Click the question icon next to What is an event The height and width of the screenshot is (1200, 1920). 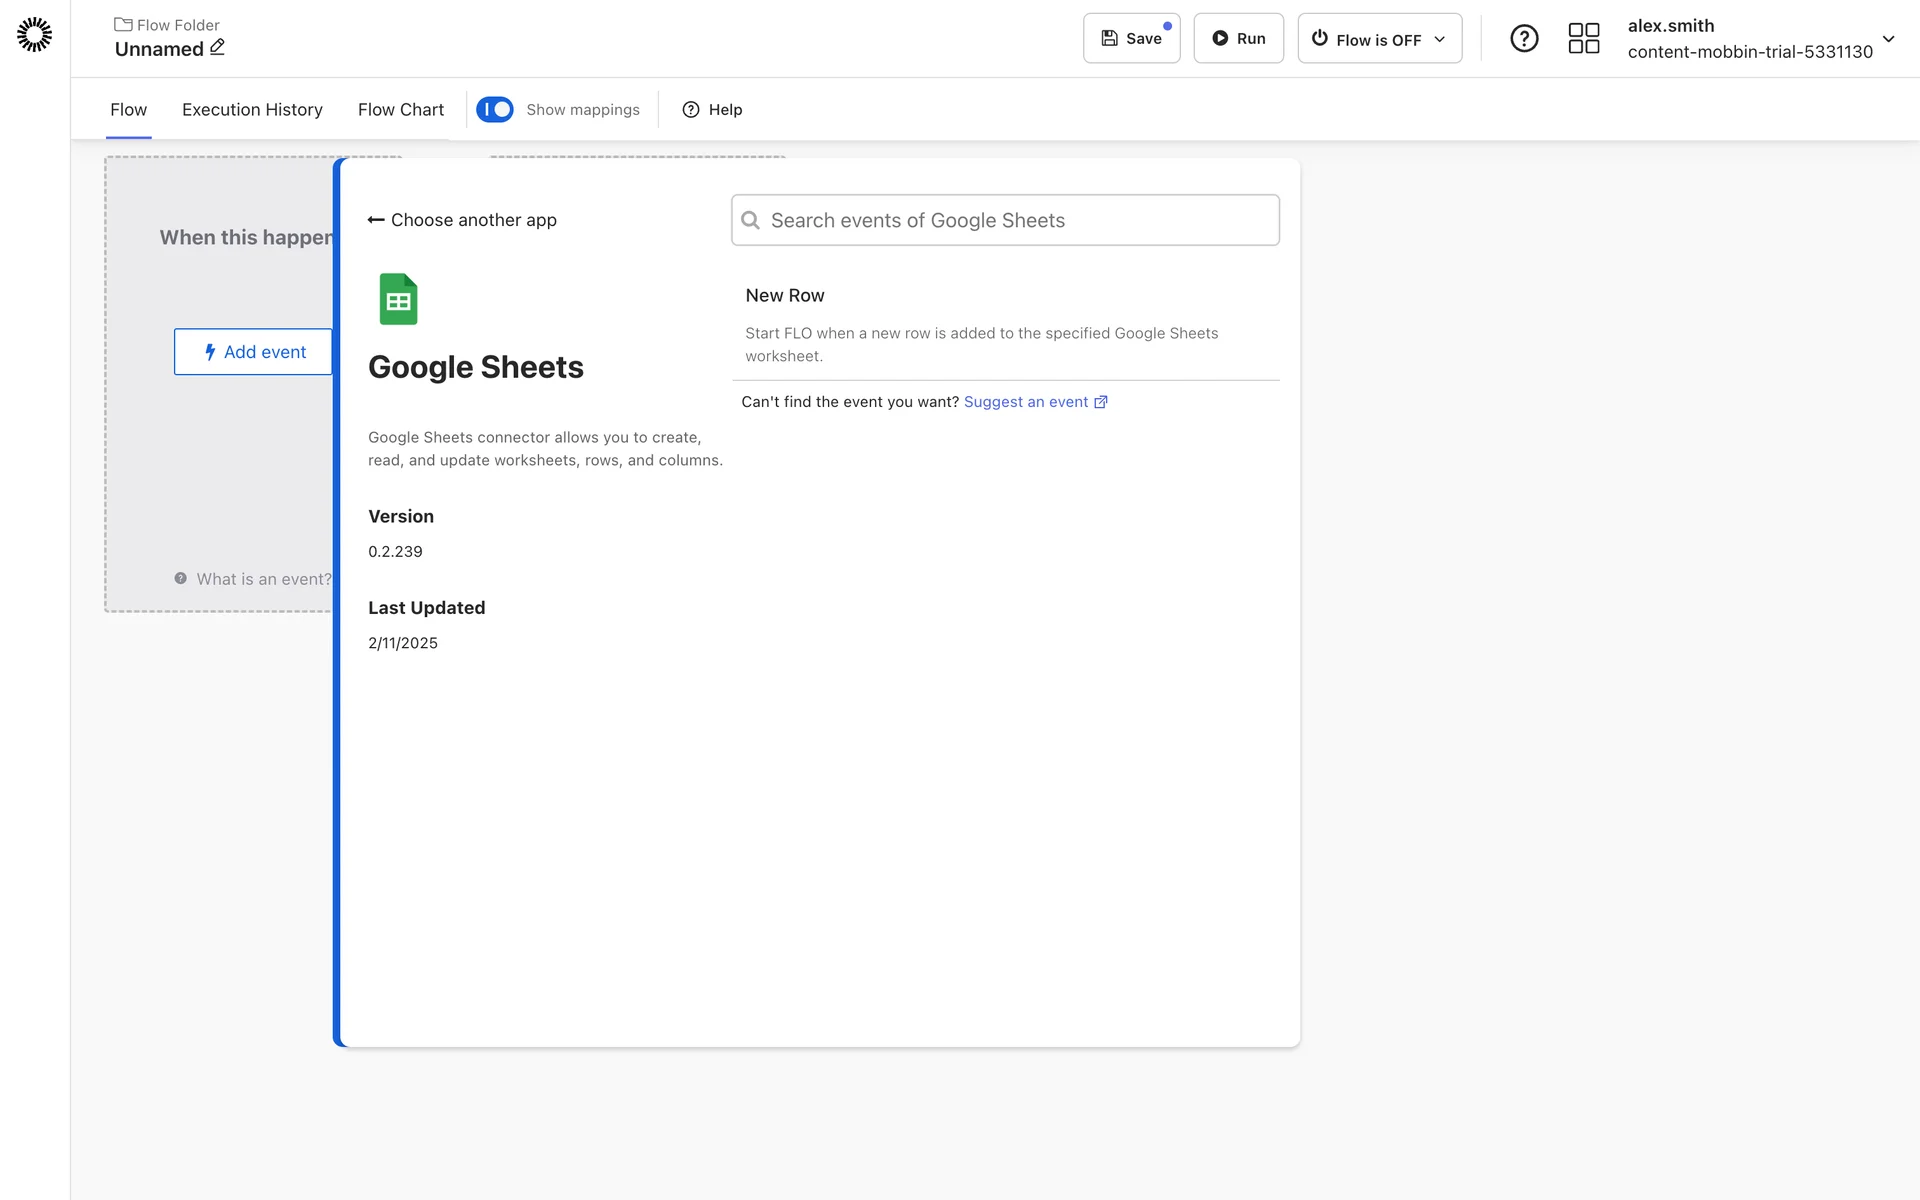coord(181,578)
